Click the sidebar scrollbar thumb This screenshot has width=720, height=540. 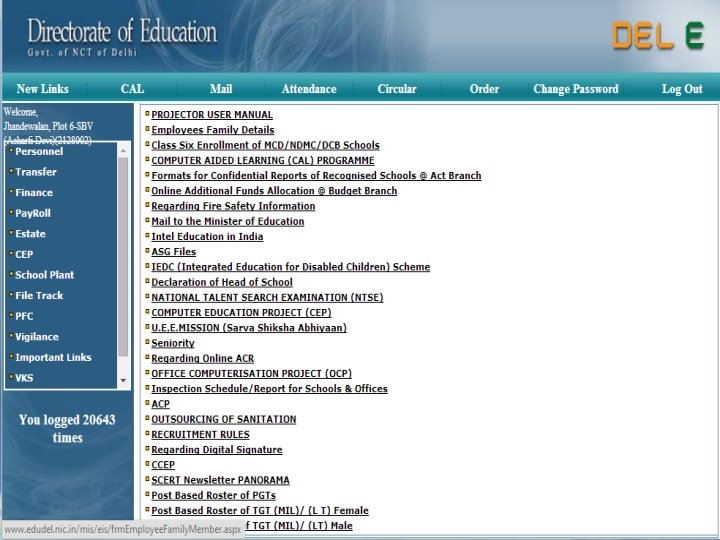tap(123, 257)
